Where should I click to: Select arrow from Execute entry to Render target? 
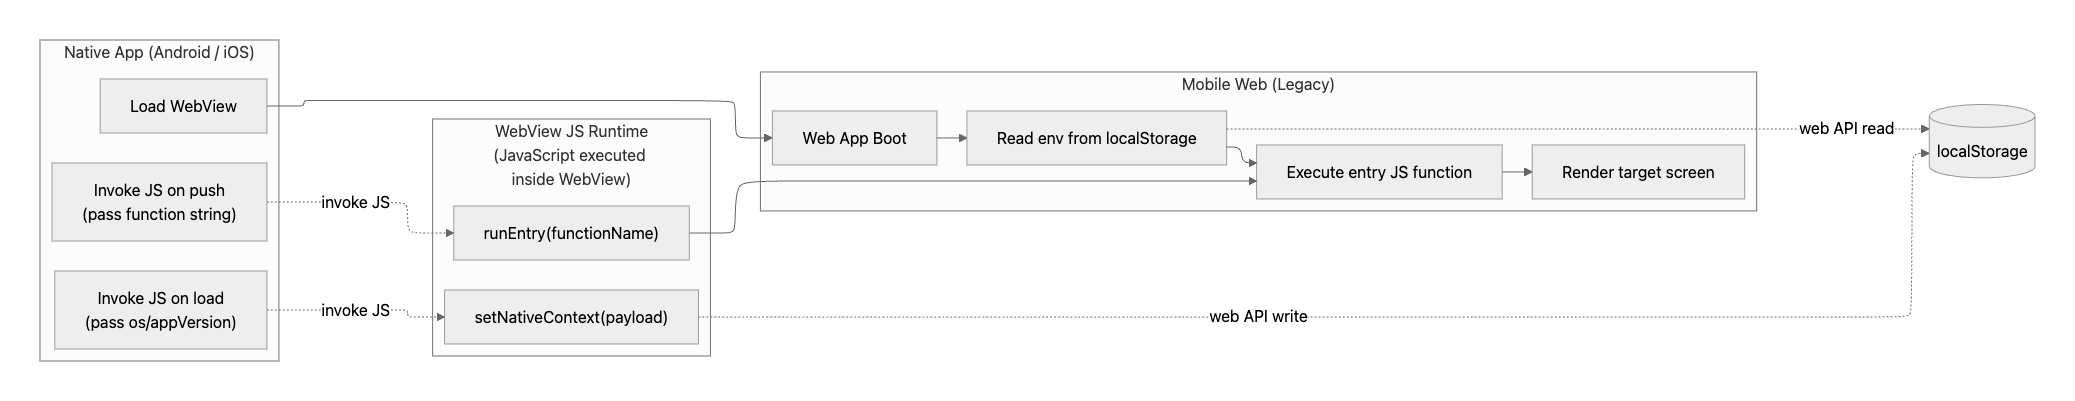click(1516, 172)
